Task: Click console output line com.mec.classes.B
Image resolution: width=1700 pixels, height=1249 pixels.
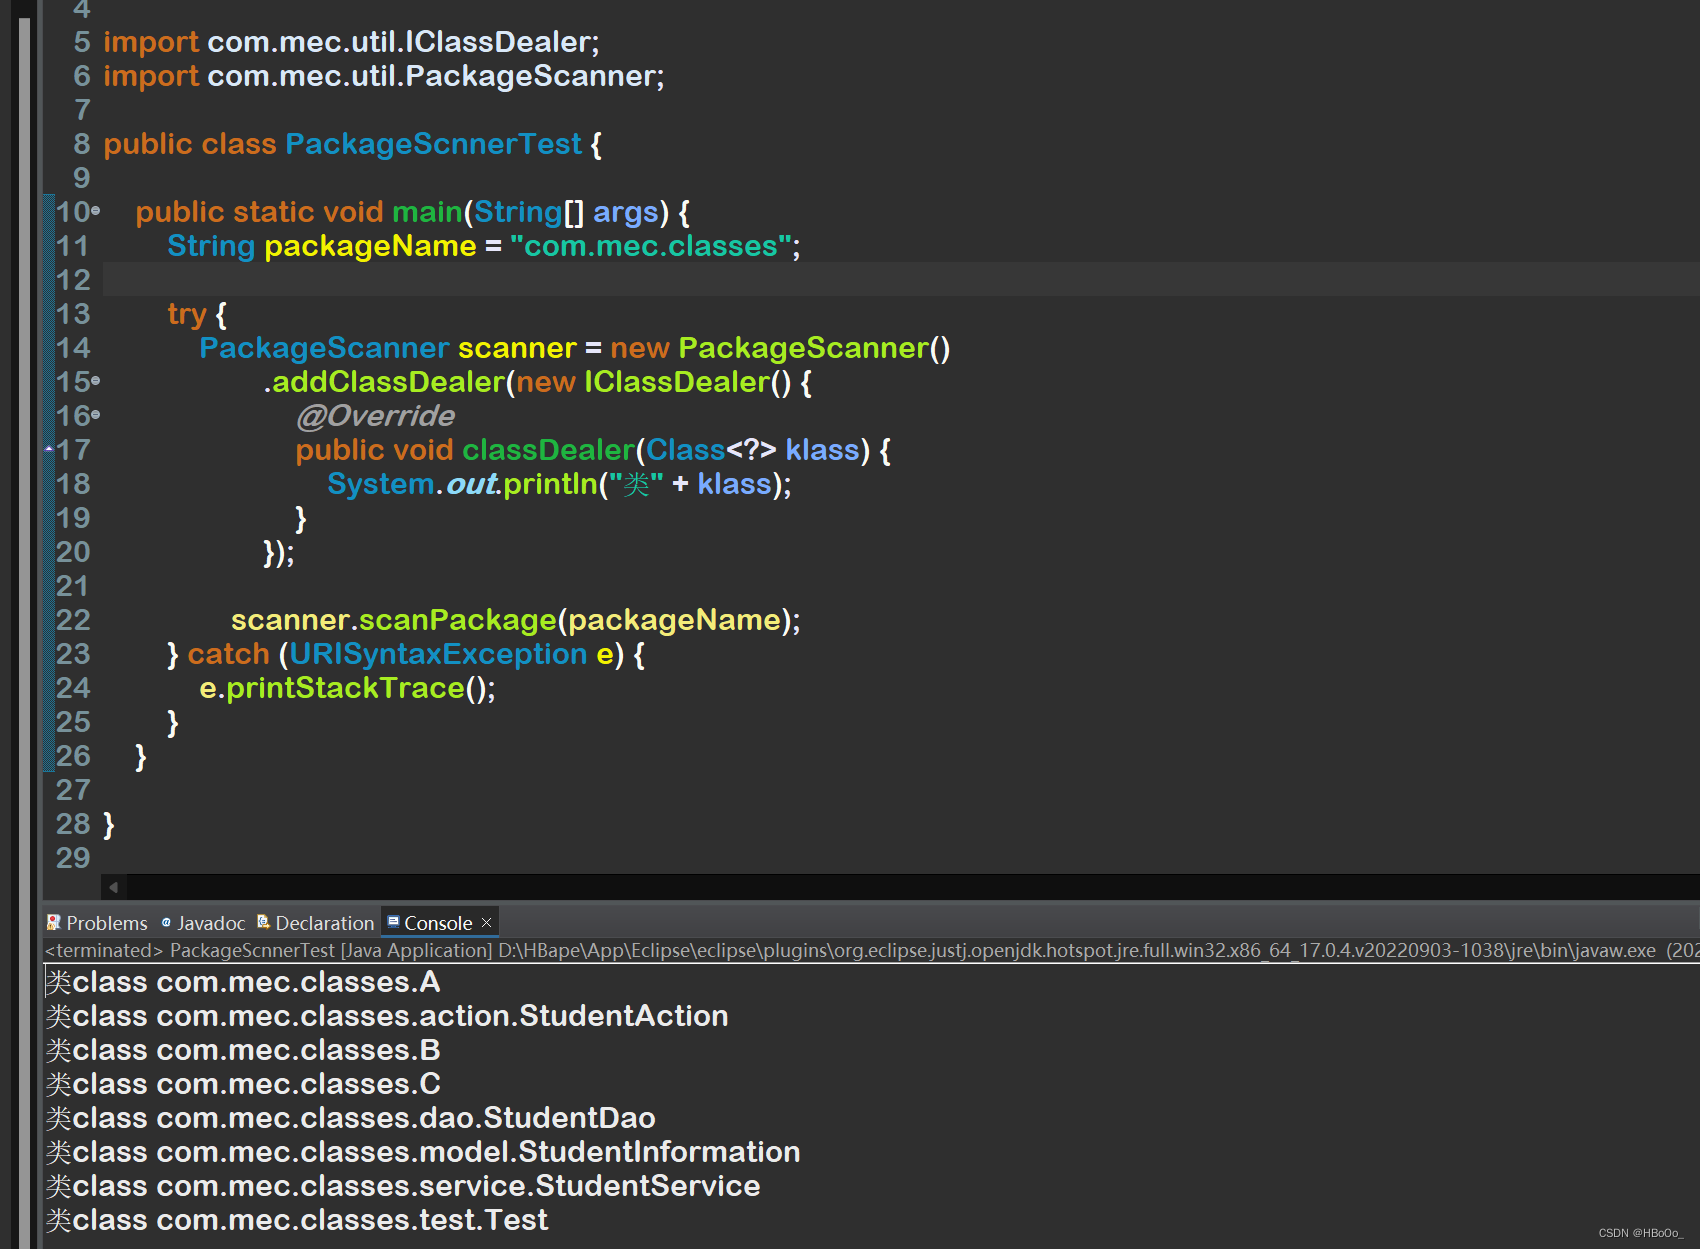Action: (x=243, y=1050)
